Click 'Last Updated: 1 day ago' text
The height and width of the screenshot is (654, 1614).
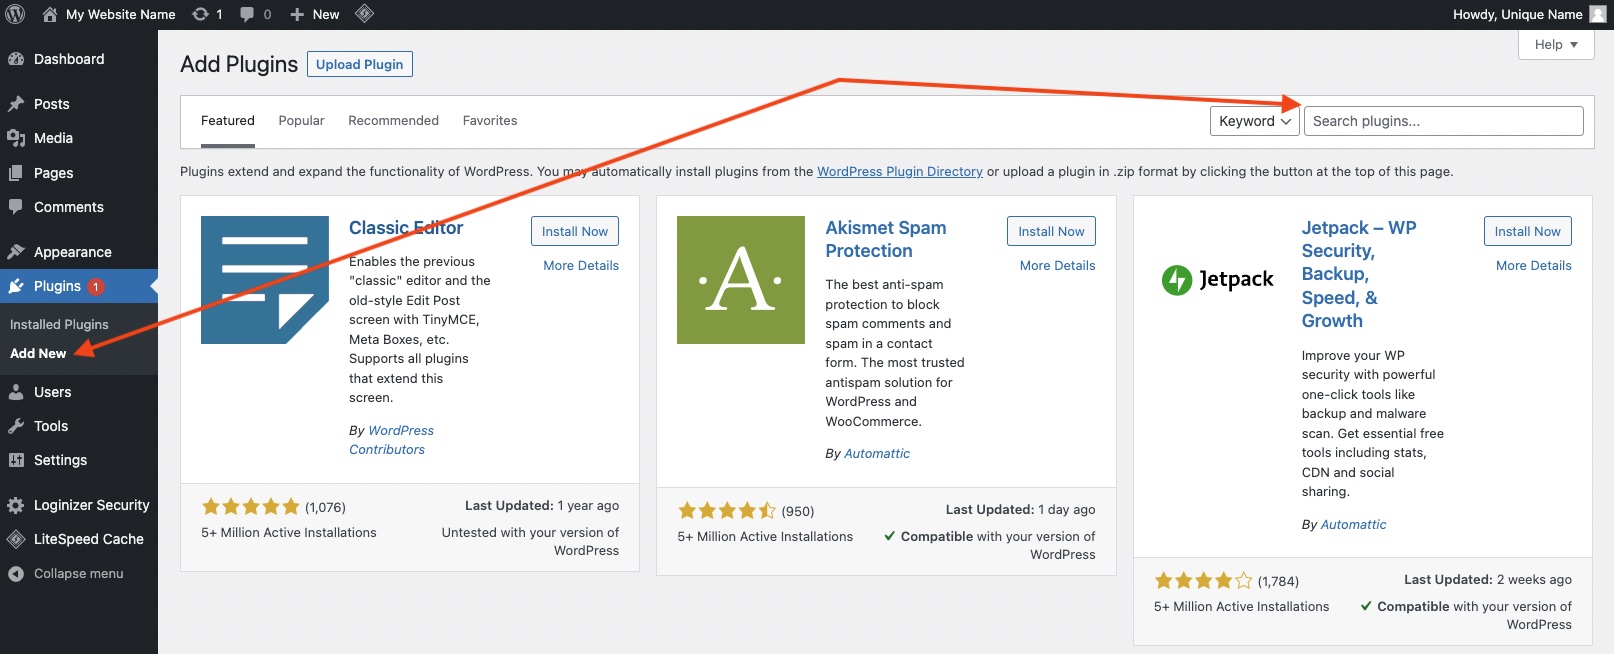(x=1021, y=510)
